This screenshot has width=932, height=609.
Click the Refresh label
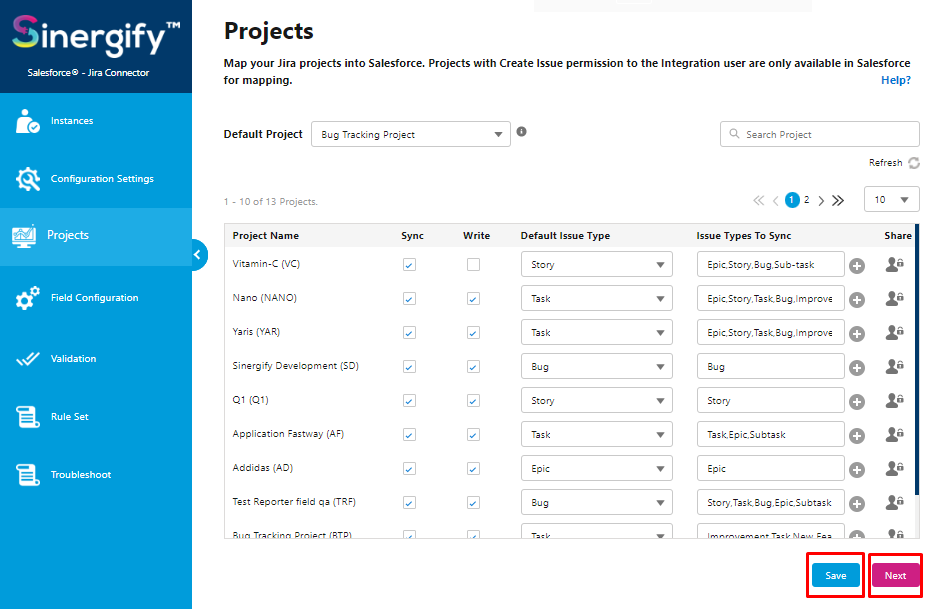[x=886, y=163]
